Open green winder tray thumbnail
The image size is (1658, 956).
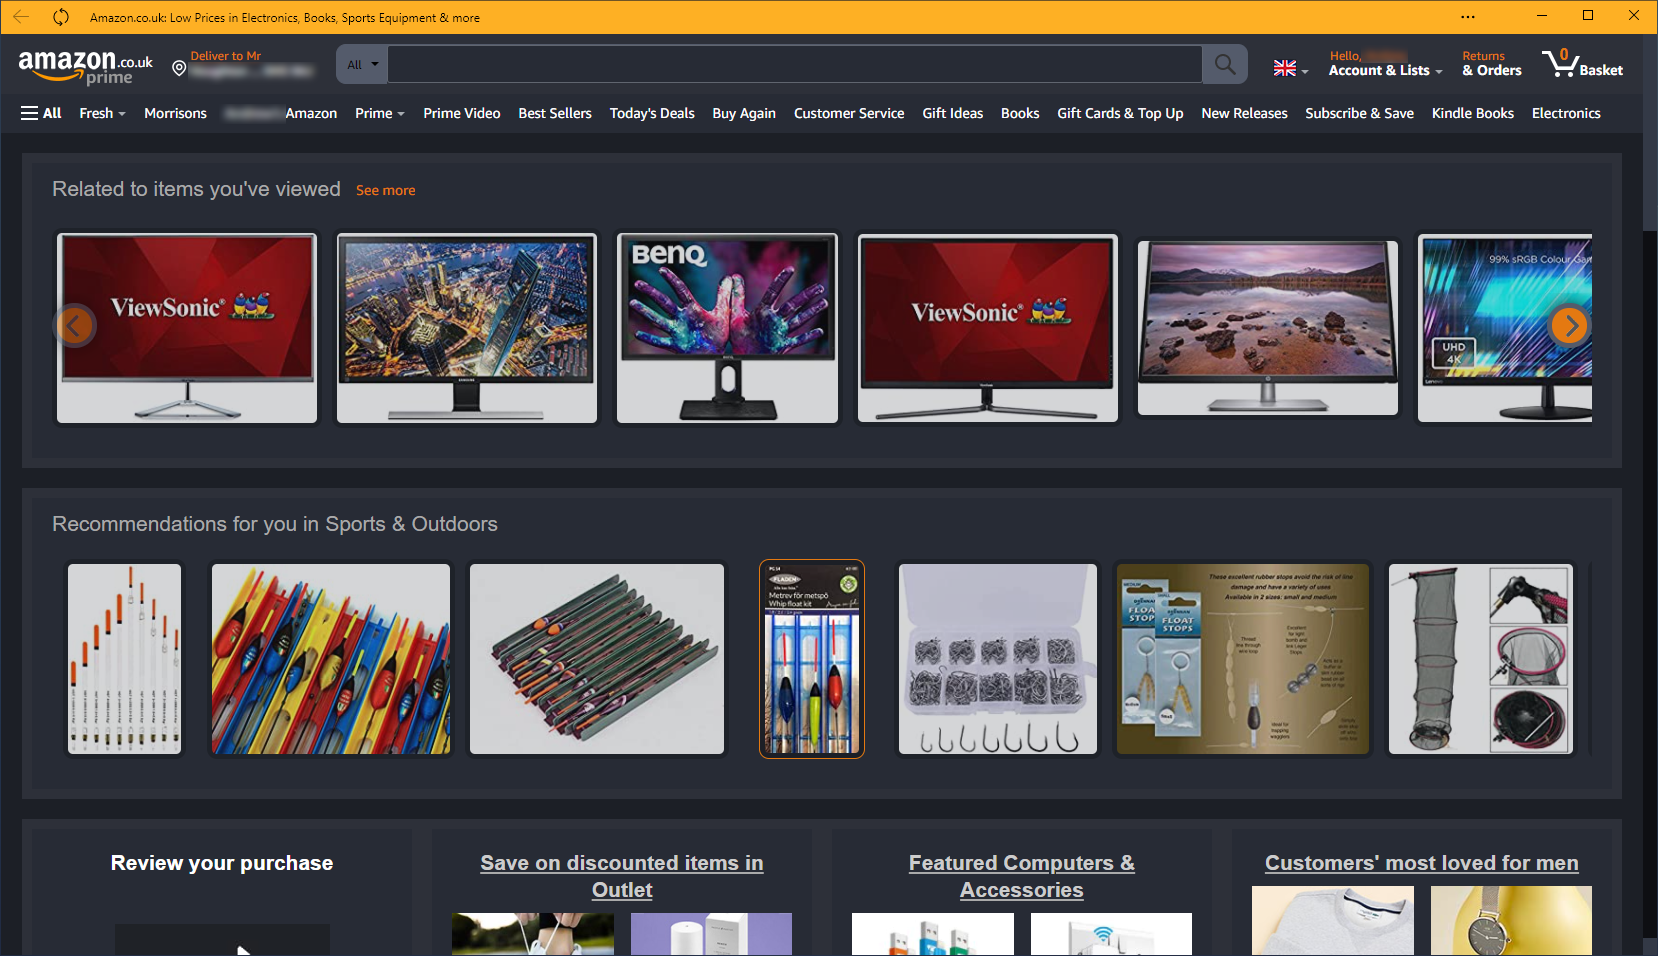pyautogui.click(x=597, y=659)
